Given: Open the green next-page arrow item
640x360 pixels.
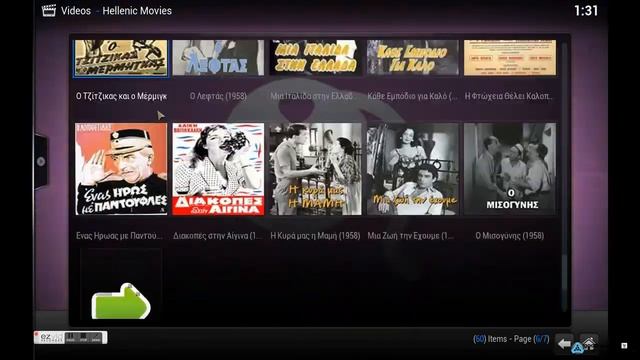Looking at the screenshot, I should pyautogui.click(x=121, y=302).
